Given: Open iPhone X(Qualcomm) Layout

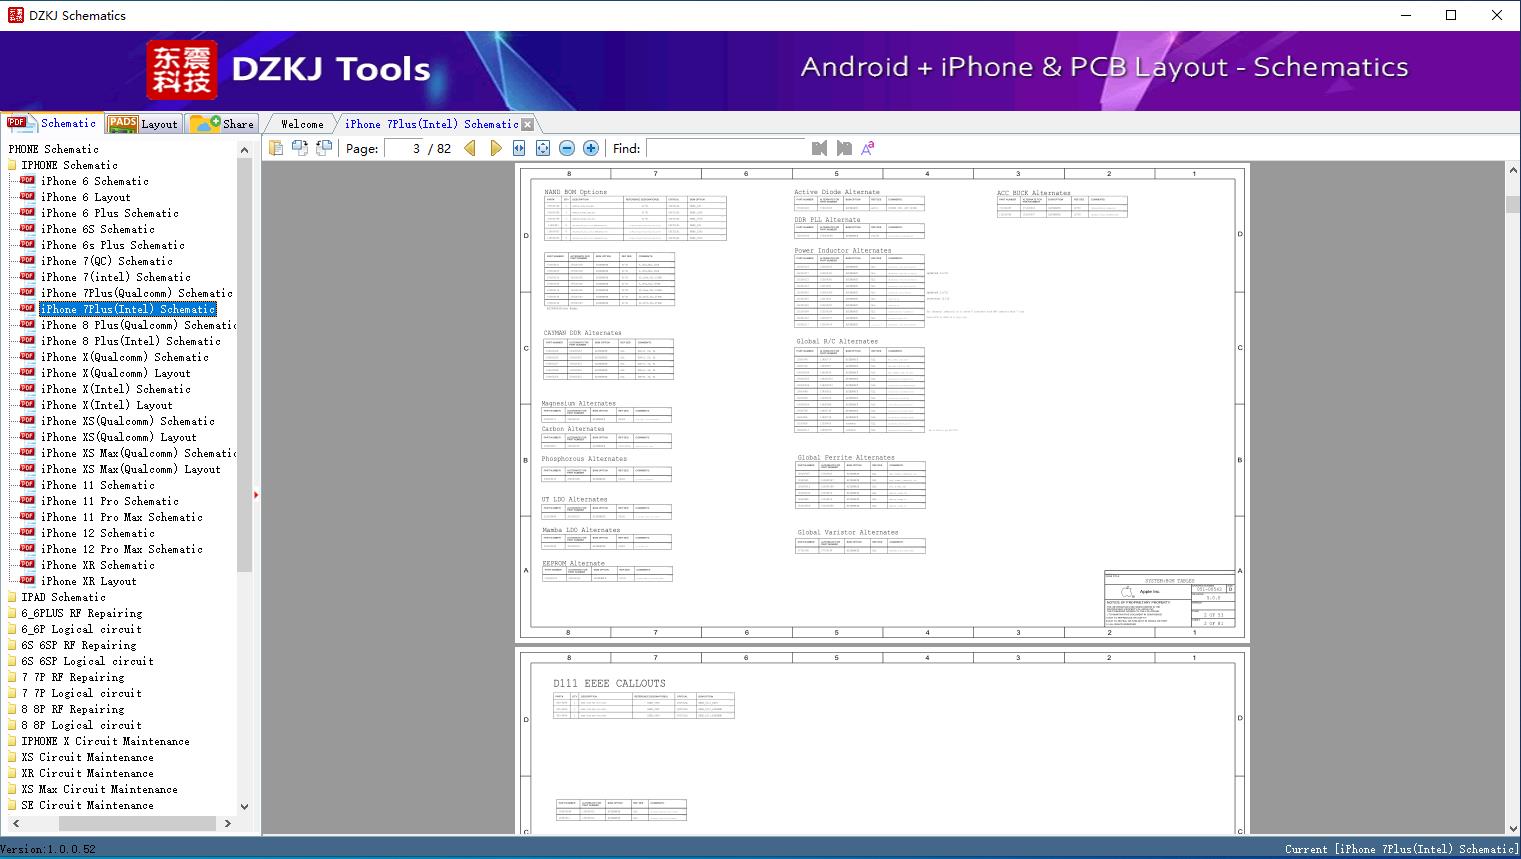Looking at the screenshot, I should [115, 373].
